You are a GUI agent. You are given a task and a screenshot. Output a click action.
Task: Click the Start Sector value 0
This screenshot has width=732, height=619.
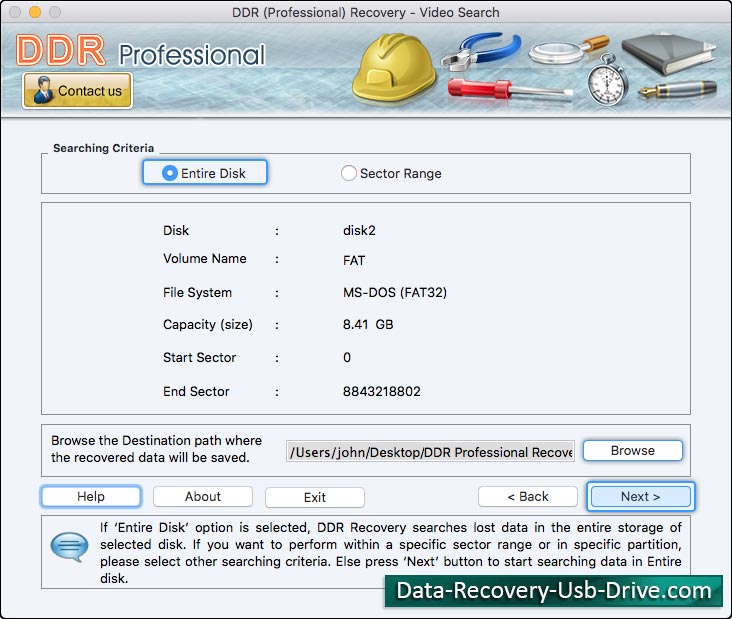coord(347,358)
